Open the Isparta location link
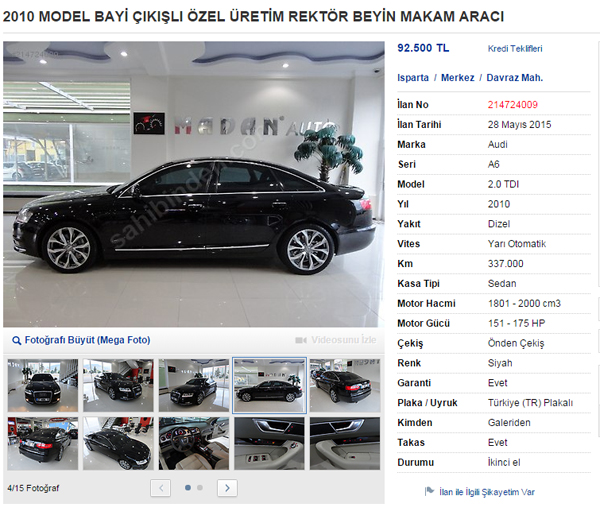The height and width of the screenshot is (523, 600). pyautogui.click(x=413, y=78)
